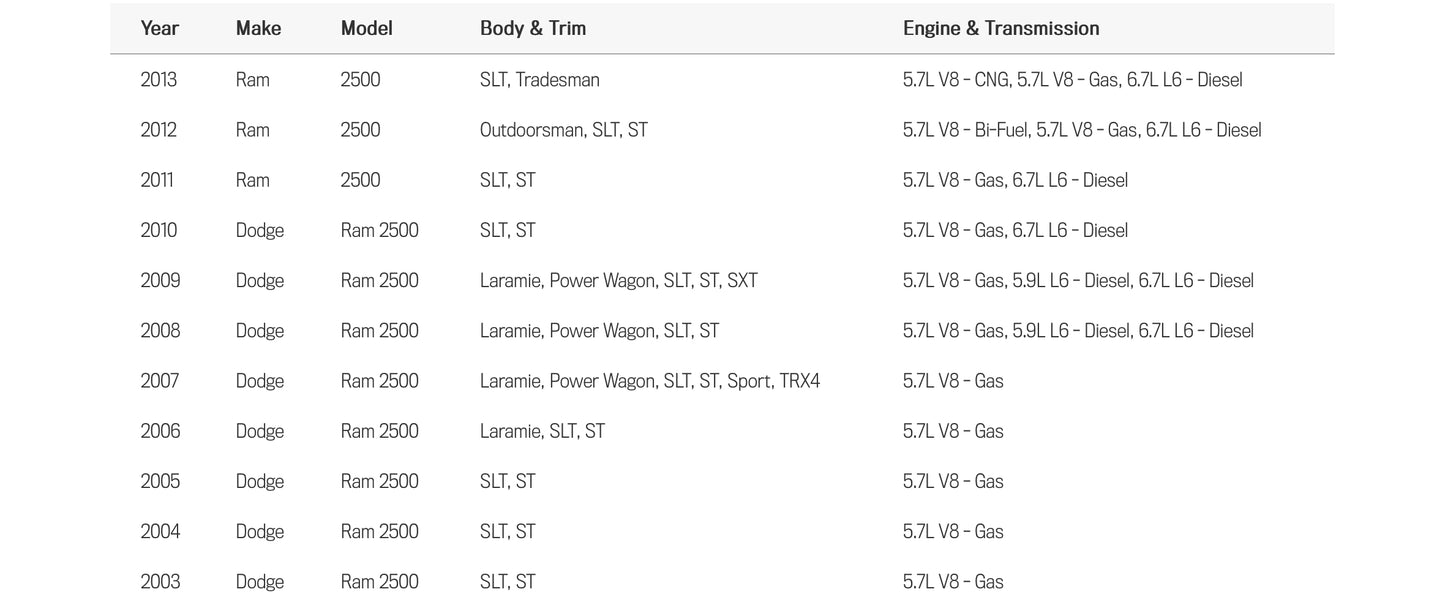
Task: Click the Make column header
Action: tap(258, 29)
